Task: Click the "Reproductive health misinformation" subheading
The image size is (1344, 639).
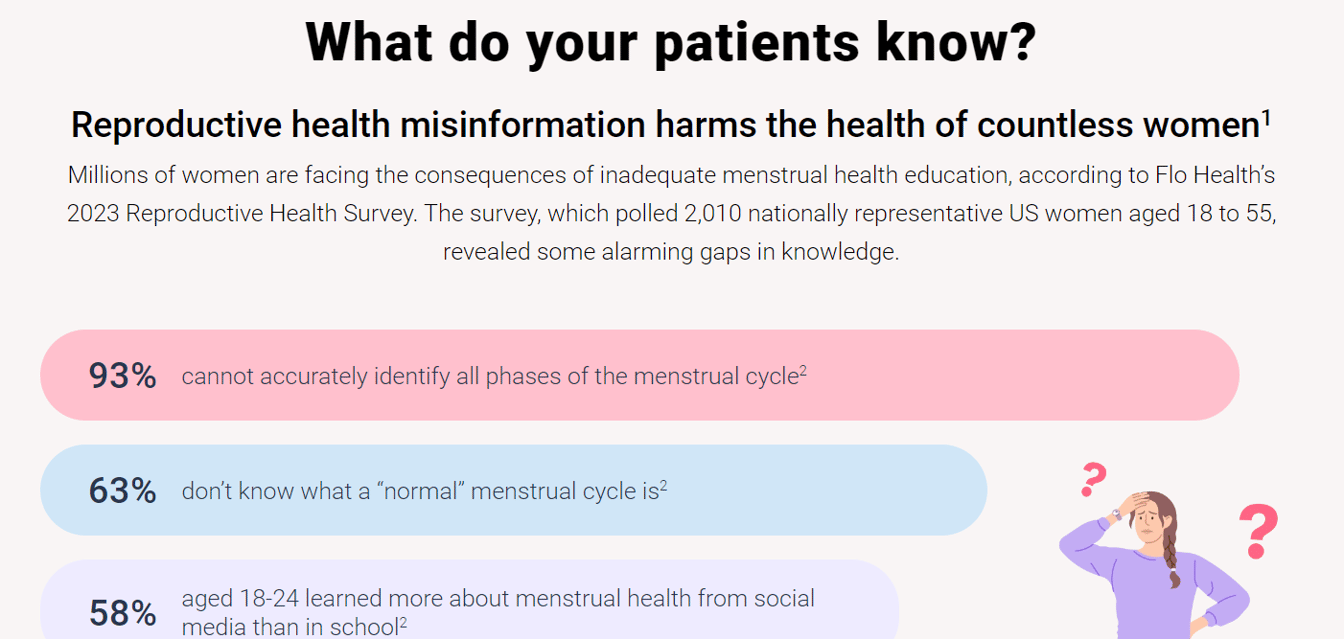Action: click(x=358, y=126)
